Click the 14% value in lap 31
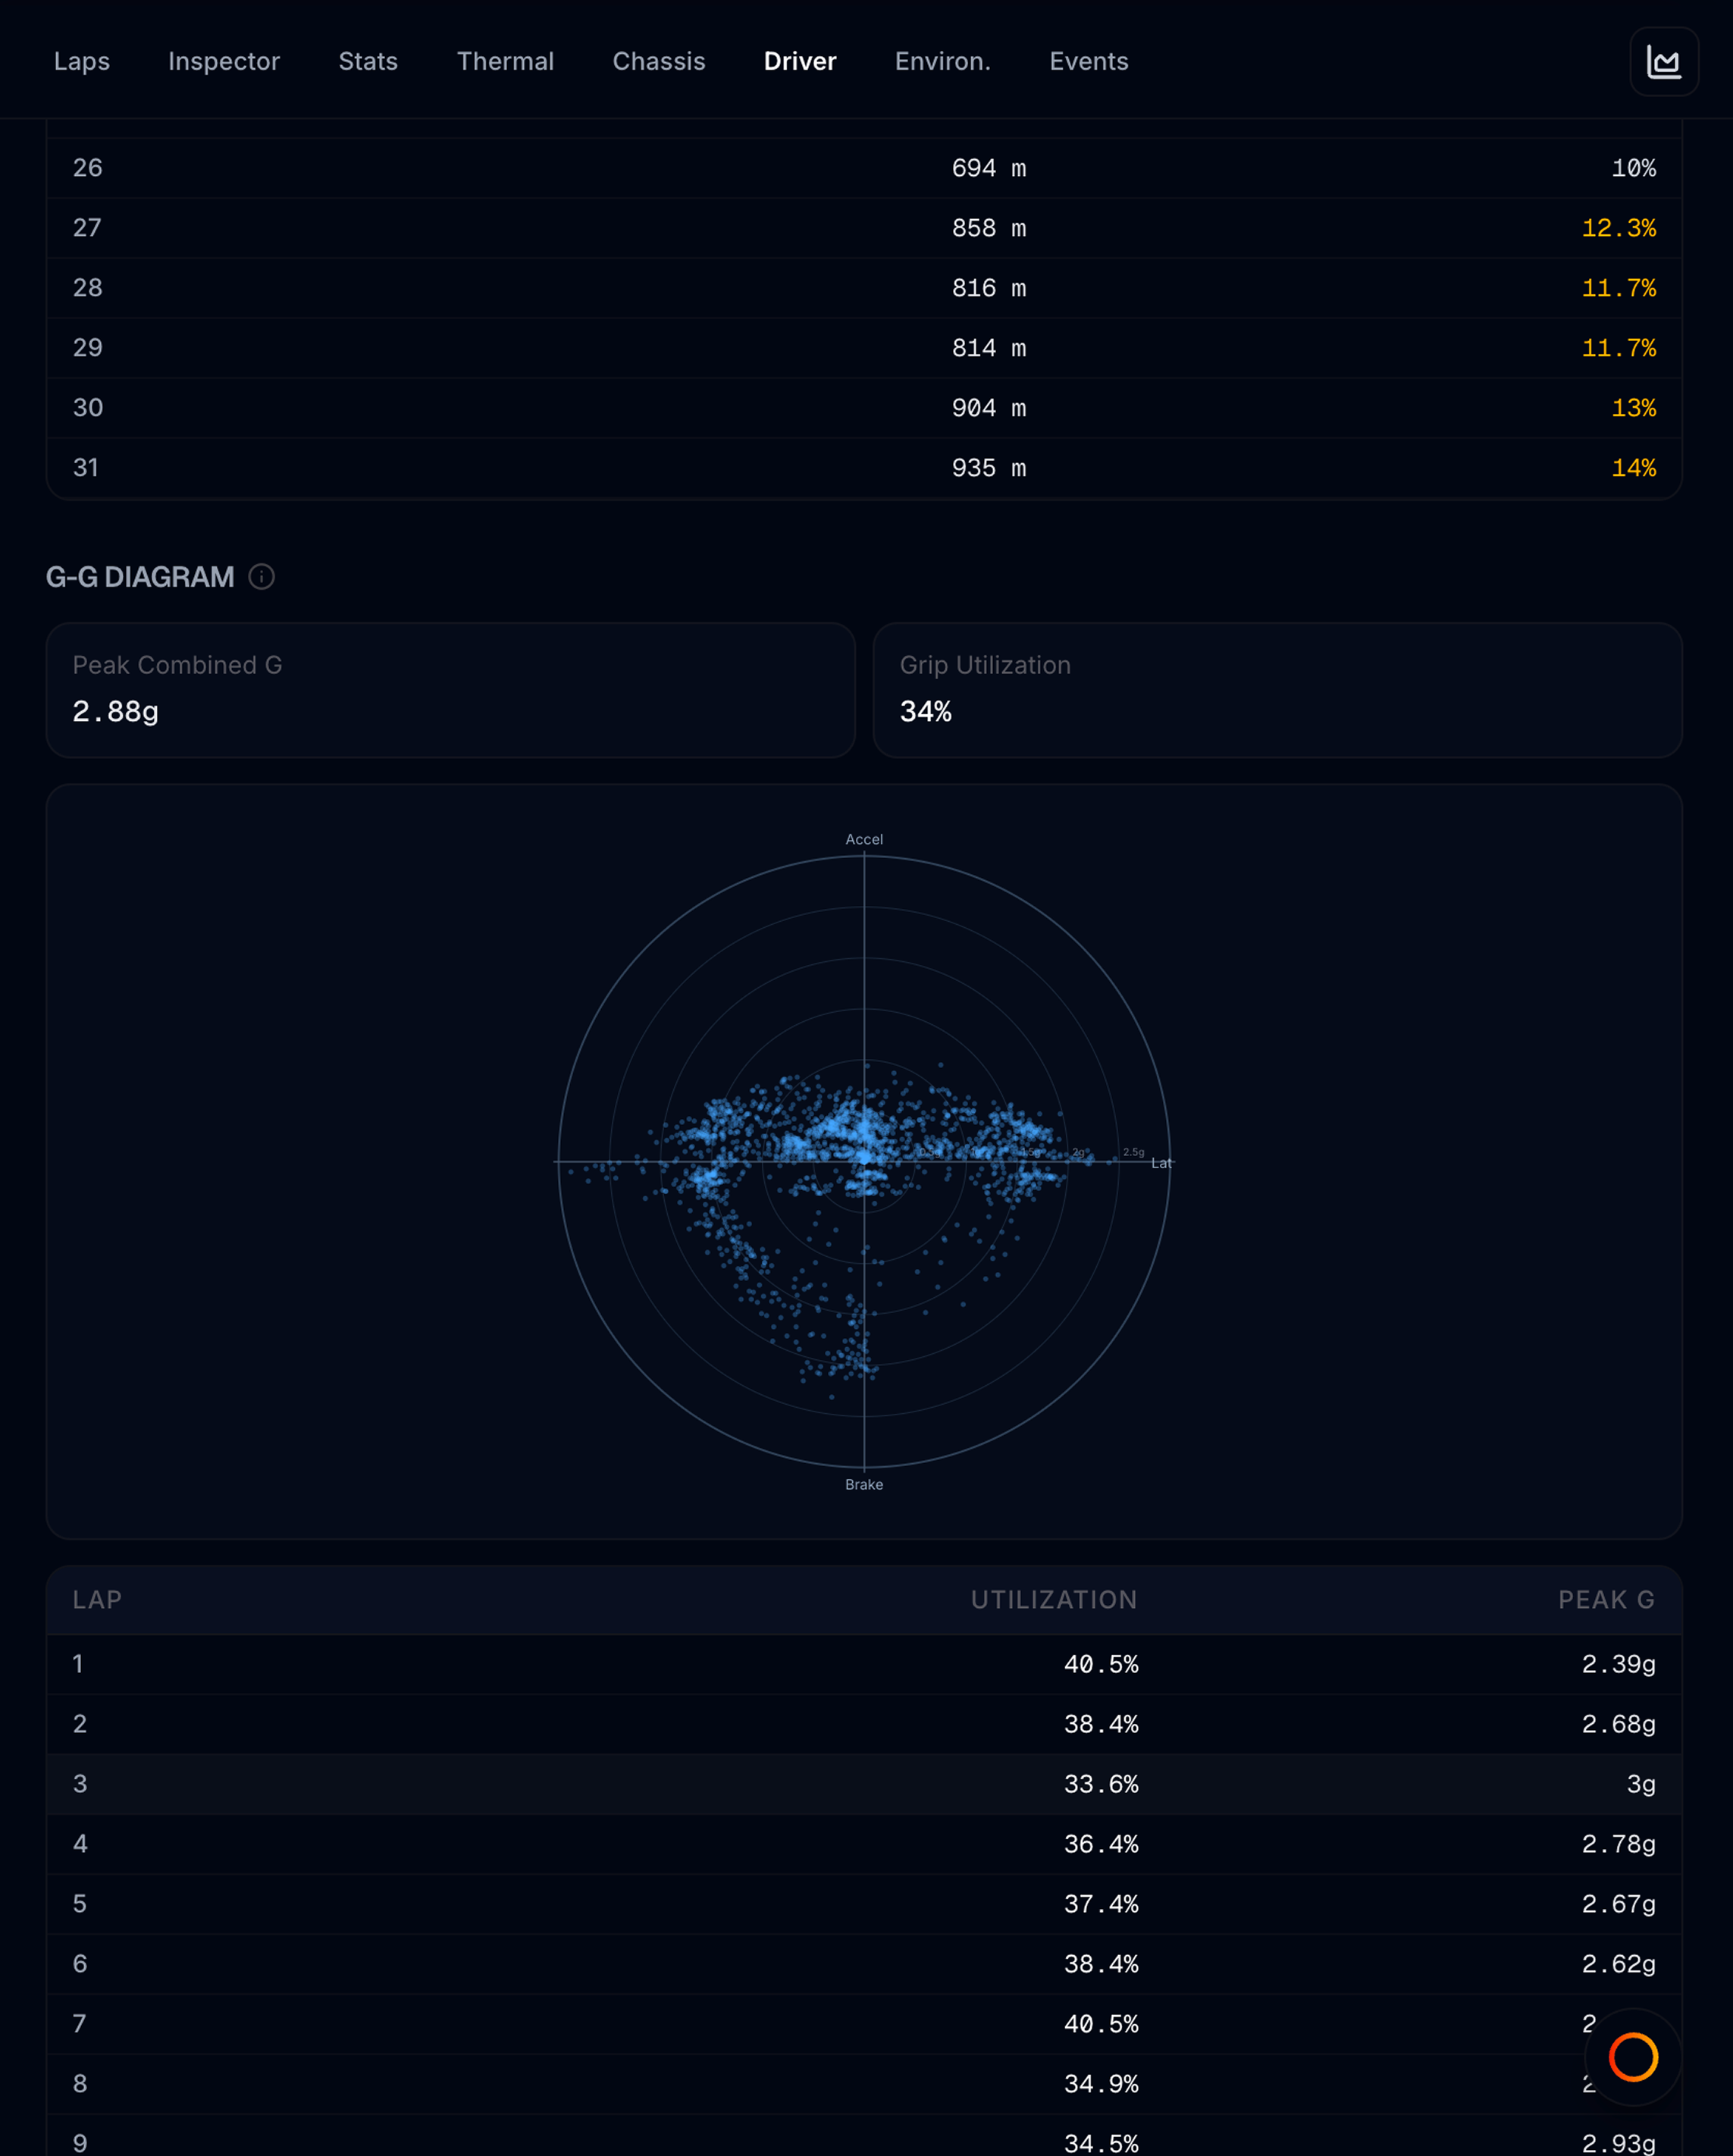The height and width of the screenshot is (2156, 1733). click(1633, 468)
